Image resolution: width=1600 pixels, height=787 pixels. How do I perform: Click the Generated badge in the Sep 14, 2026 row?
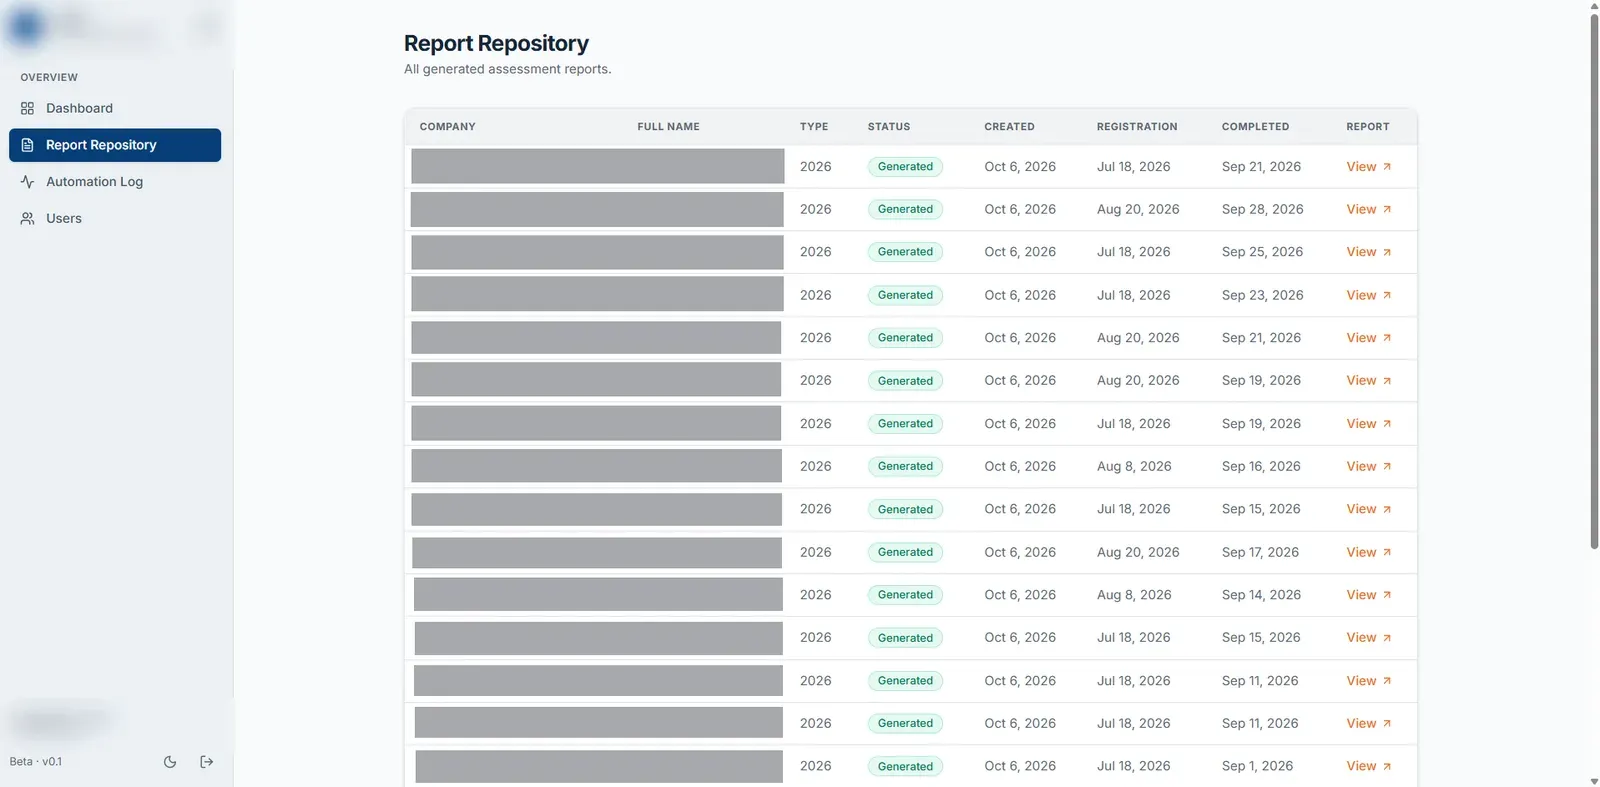[x=905, y=595]
